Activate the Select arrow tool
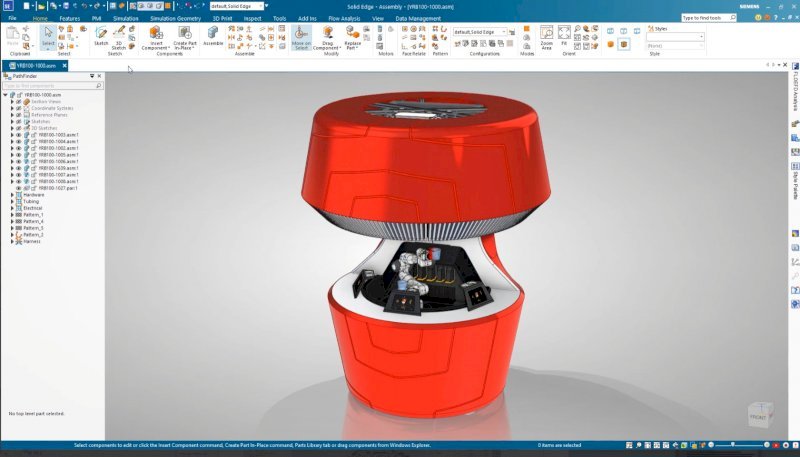 tap(48, 37)
